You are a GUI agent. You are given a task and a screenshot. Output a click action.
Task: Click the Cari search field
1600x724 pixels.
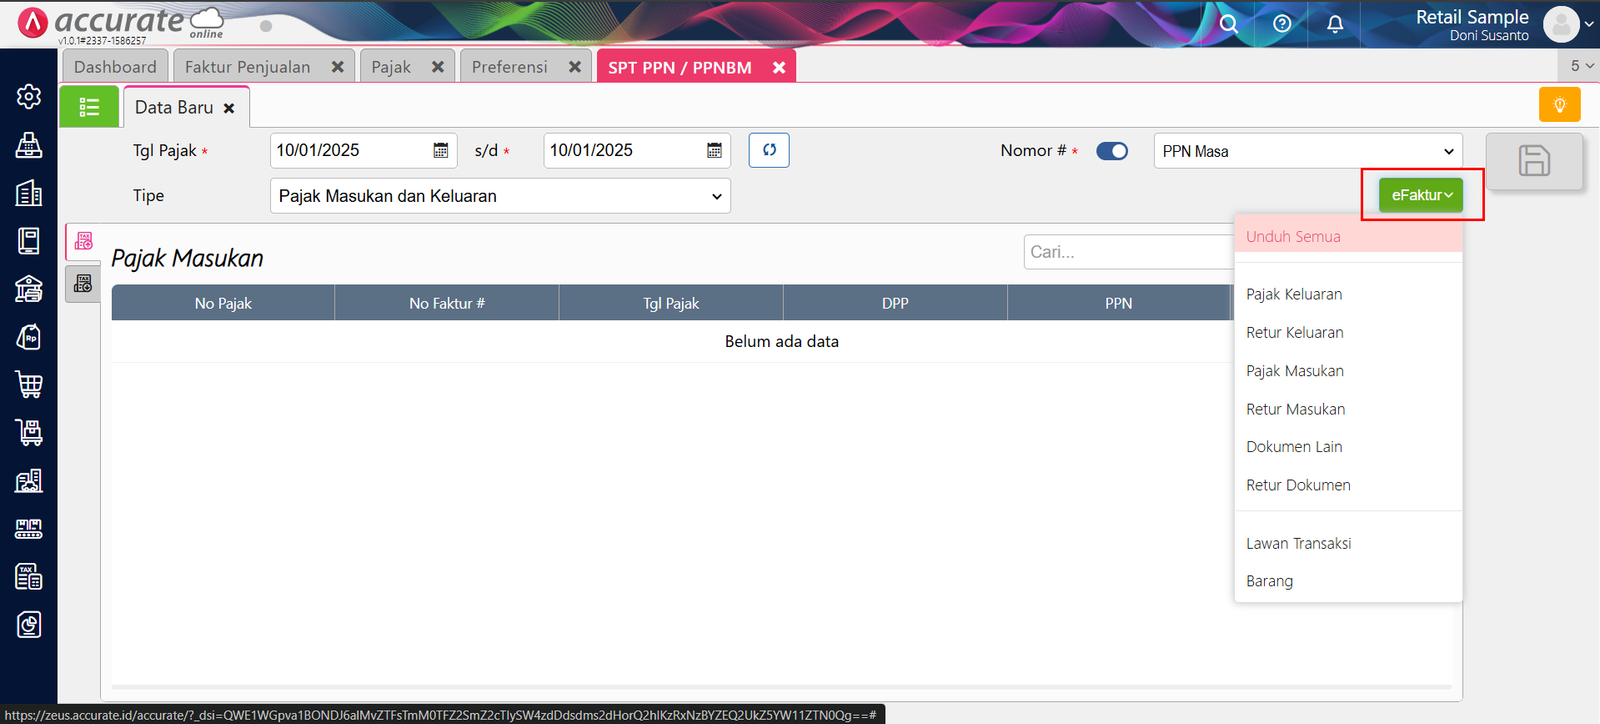point(1125,252)
